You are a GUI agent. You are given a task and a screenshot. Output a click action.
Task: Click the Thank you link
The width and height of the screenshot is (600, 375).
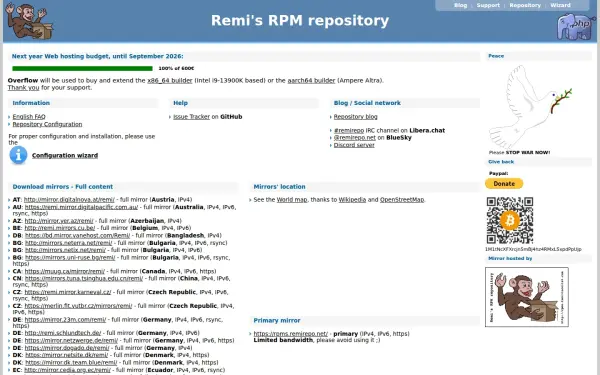click(23, 88)
